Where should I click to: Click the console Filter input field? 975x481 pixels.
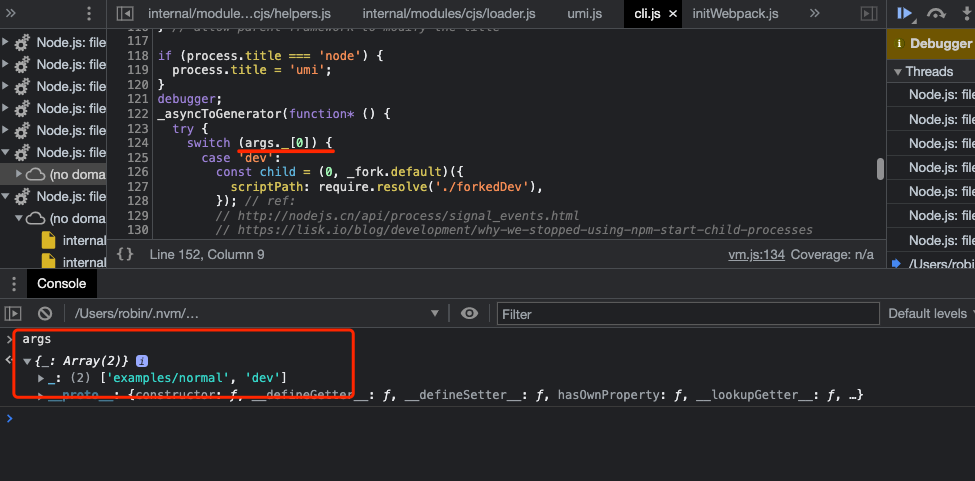pos(688,314)
